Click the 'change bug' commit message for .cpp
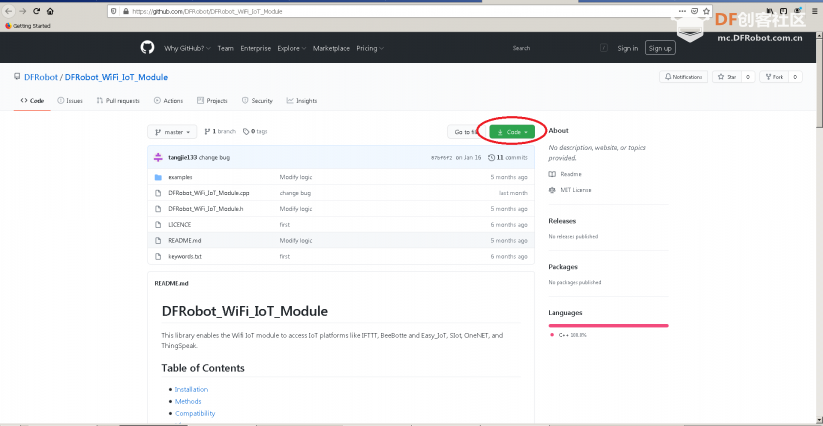Image resolution: width=823 pixels, height=426 pixels. [295, 193]
